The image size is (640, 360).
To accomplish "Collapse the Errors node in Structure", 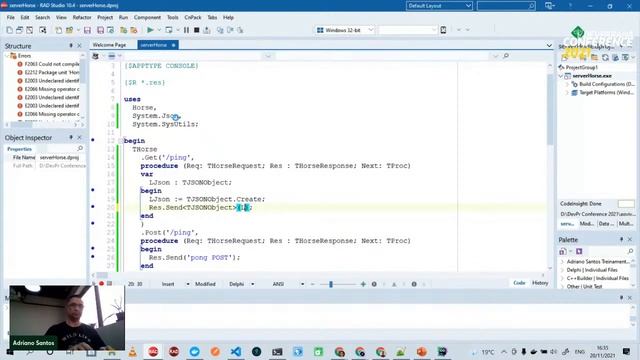I will pyautogui.click(x=8, y=56).
